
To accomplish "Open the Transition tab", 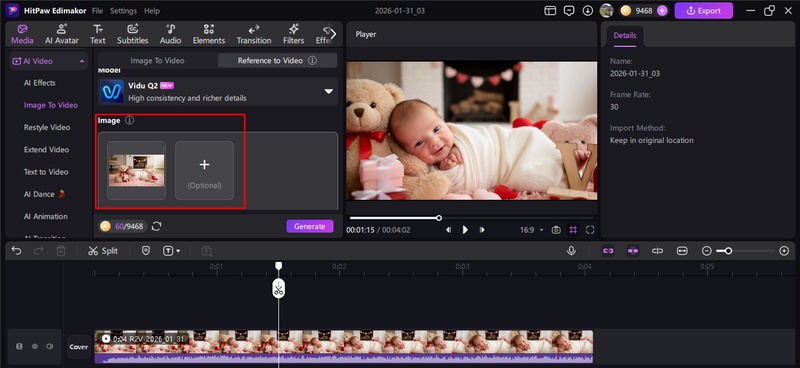I will tap(254, 34).
